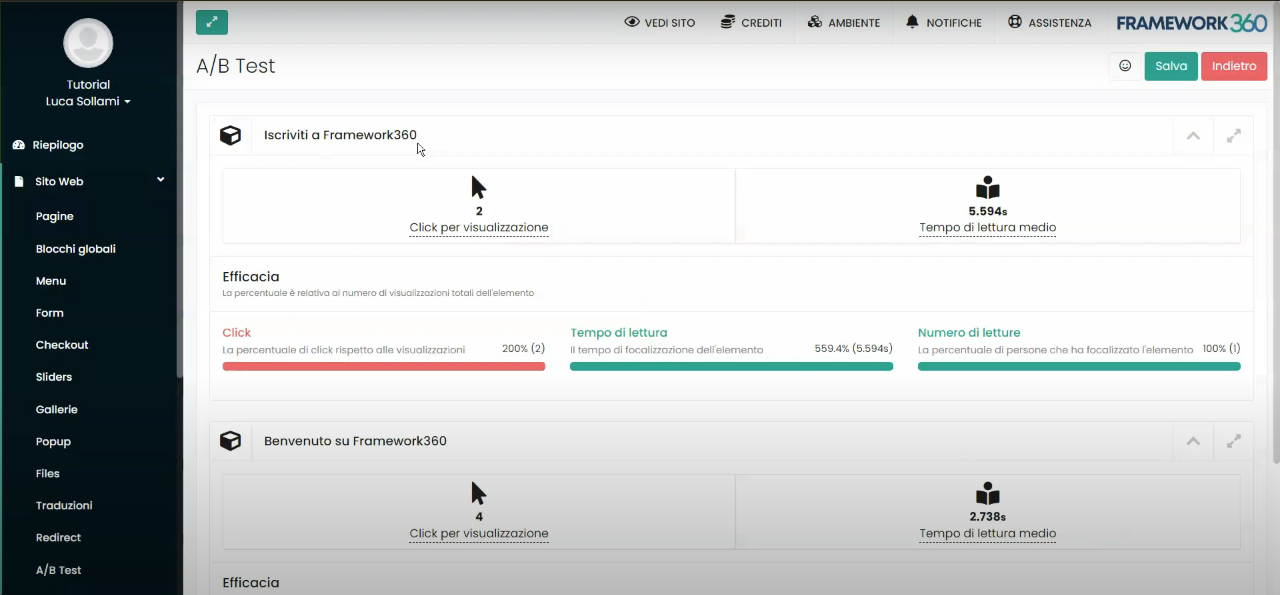
Task: Click "Tempo di lettura medio" in Iscriviti card
Action: click(988, 228)
